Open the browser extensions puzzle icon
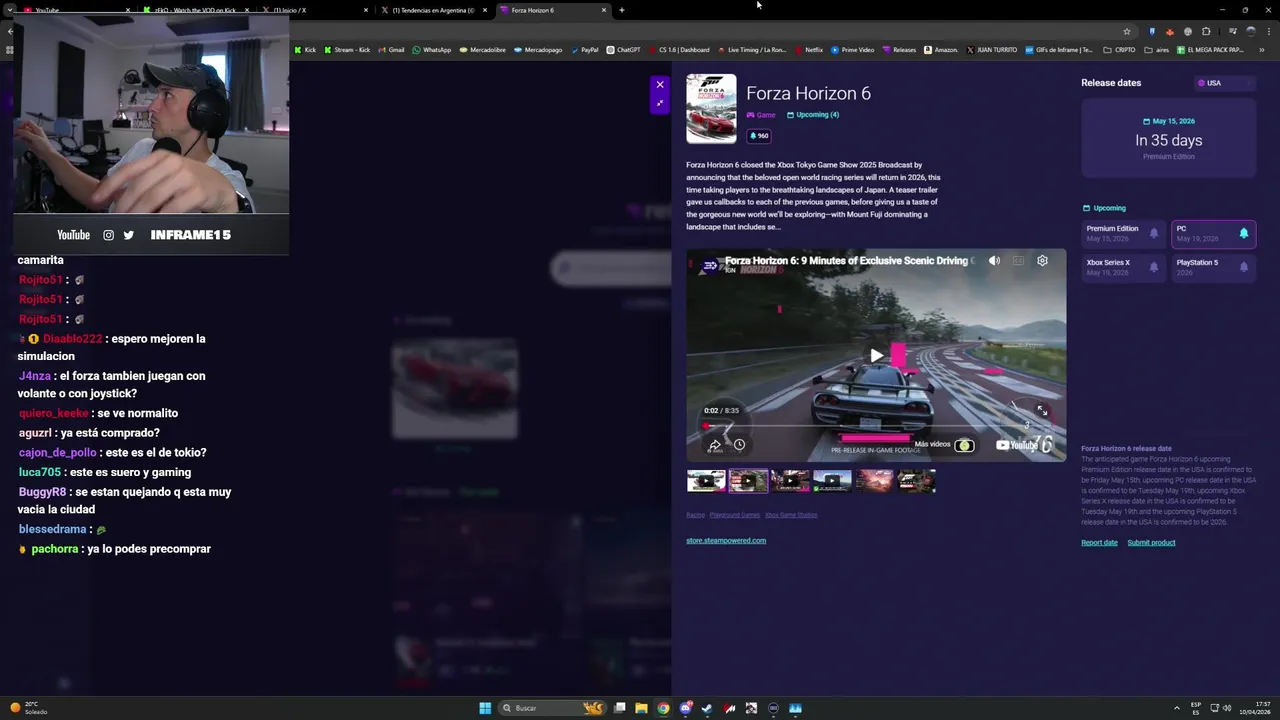The image size is (1280, 720). (x=1206, y=32)
